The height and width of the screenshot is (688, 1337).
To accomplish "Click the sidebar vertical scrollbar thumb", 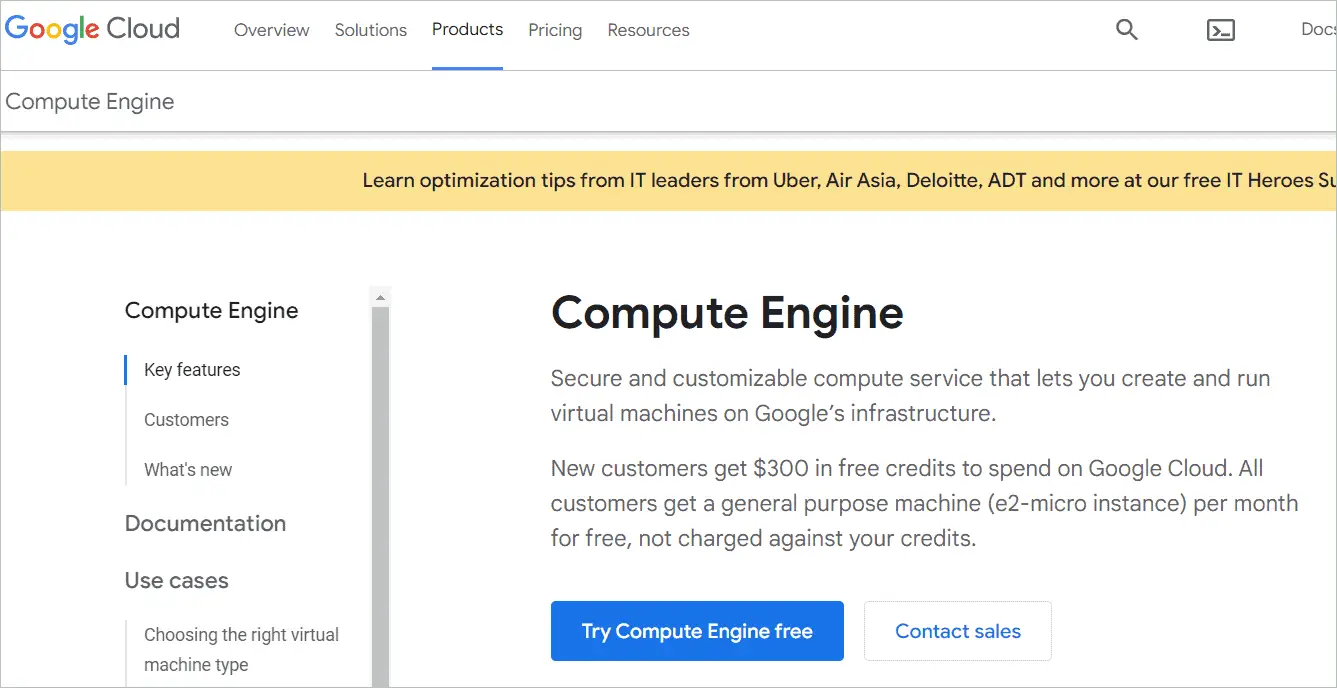I will pos(380,497).
